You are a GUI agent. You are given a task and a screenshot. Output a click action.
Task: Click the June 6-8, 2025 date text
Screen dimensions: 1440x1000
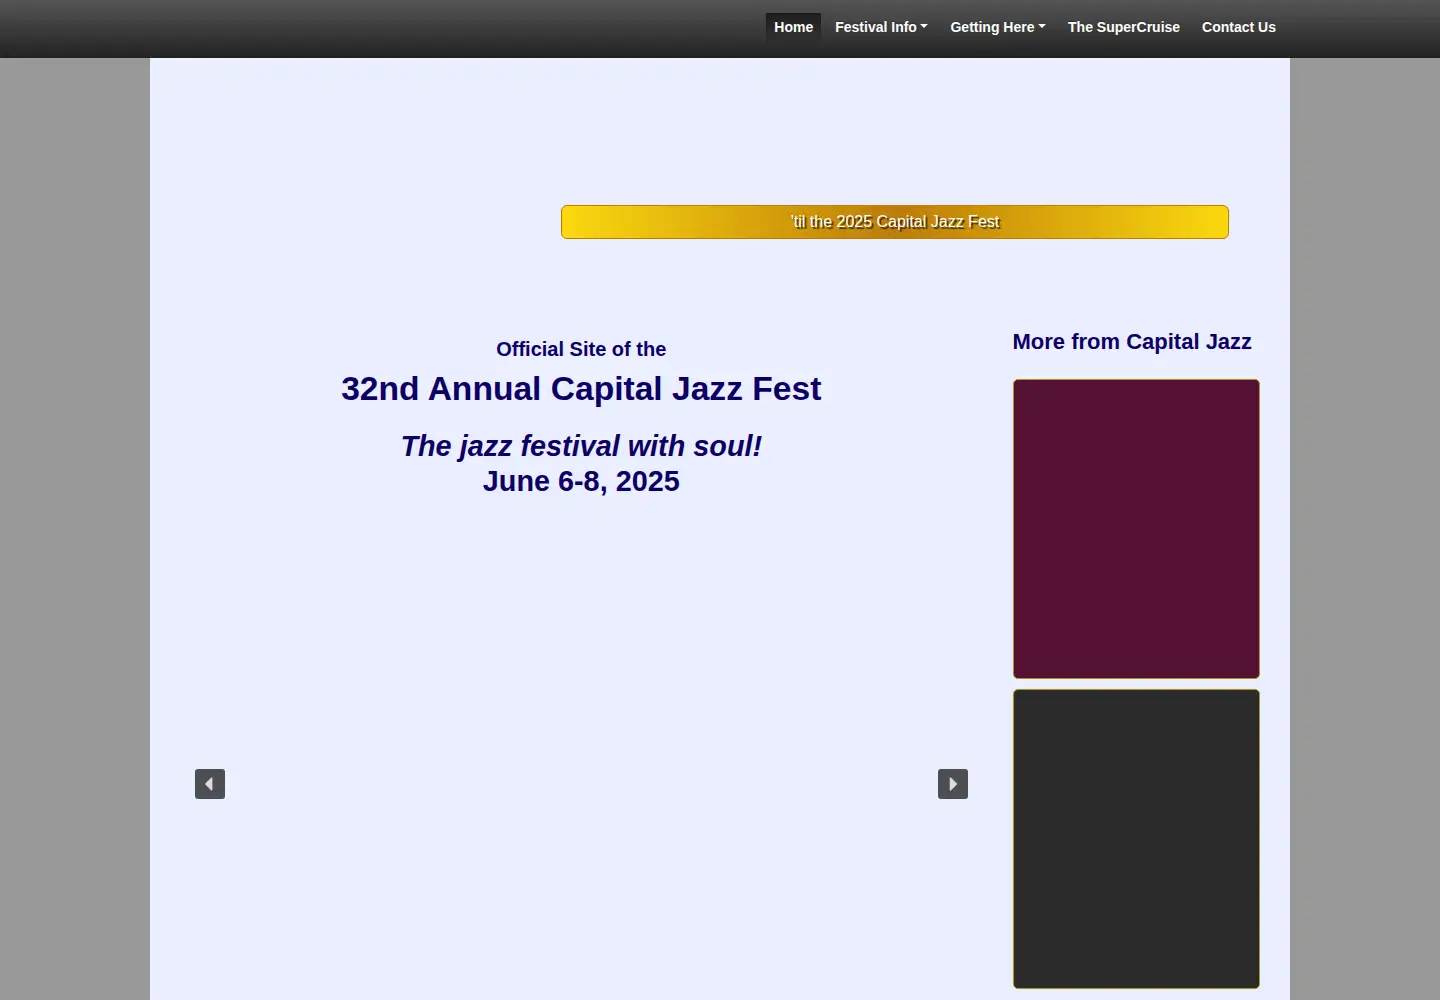point(581,481)
